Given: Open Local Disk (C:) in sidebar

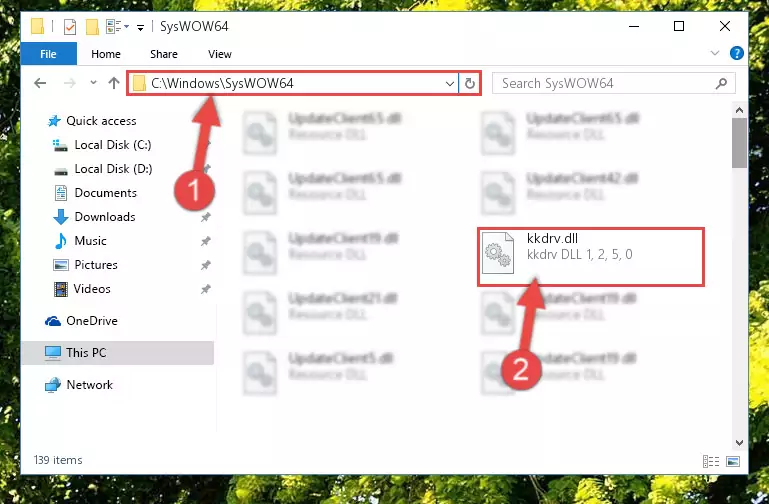Looking at the screenshot, I should (x=113, y=145).
